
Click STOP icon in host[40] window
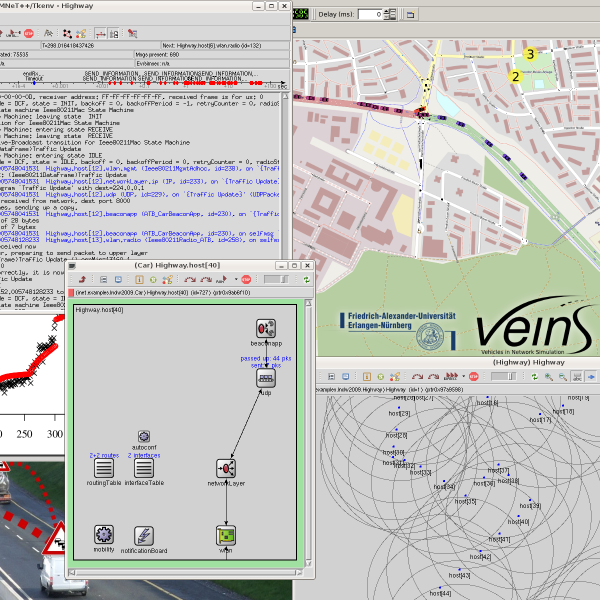pos(246,279)
